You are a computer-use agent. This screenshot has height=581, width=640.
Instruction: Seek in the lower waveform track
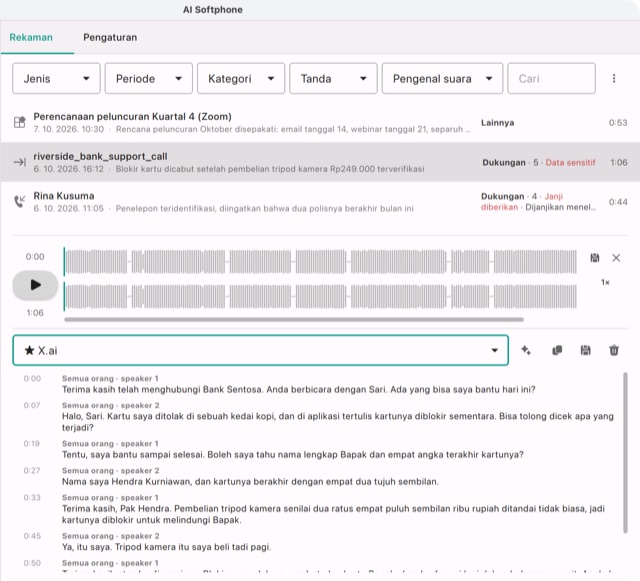tap(320, 296)
